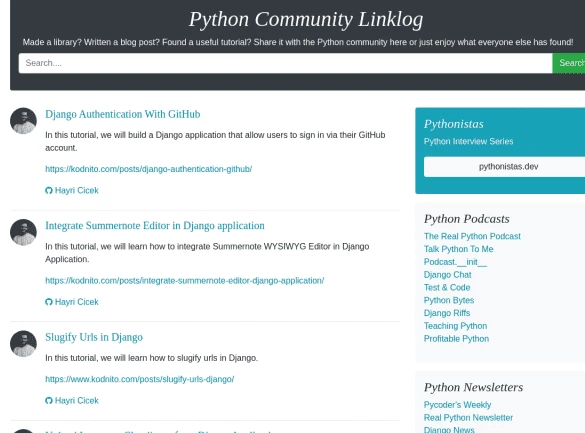This screenshot has width=585, height=433.
Task: Click the Summernote WYSIWYG Editor description text
Action: [207, 253]
